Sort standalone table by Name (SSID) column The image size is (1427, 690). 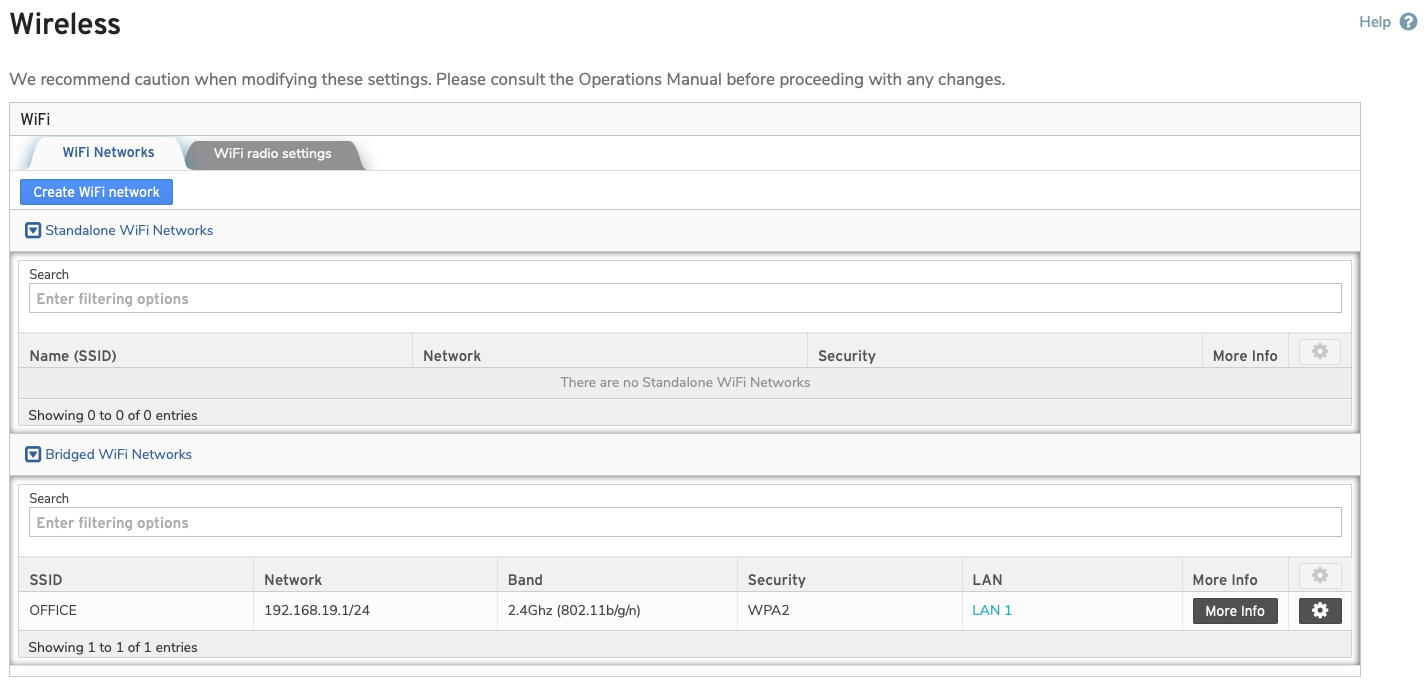[x=73, y=356]
